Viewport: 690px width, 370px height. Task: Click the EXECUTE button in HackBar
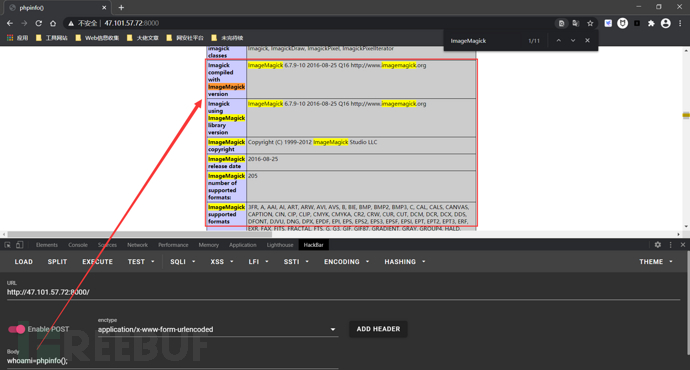(97, 262)
